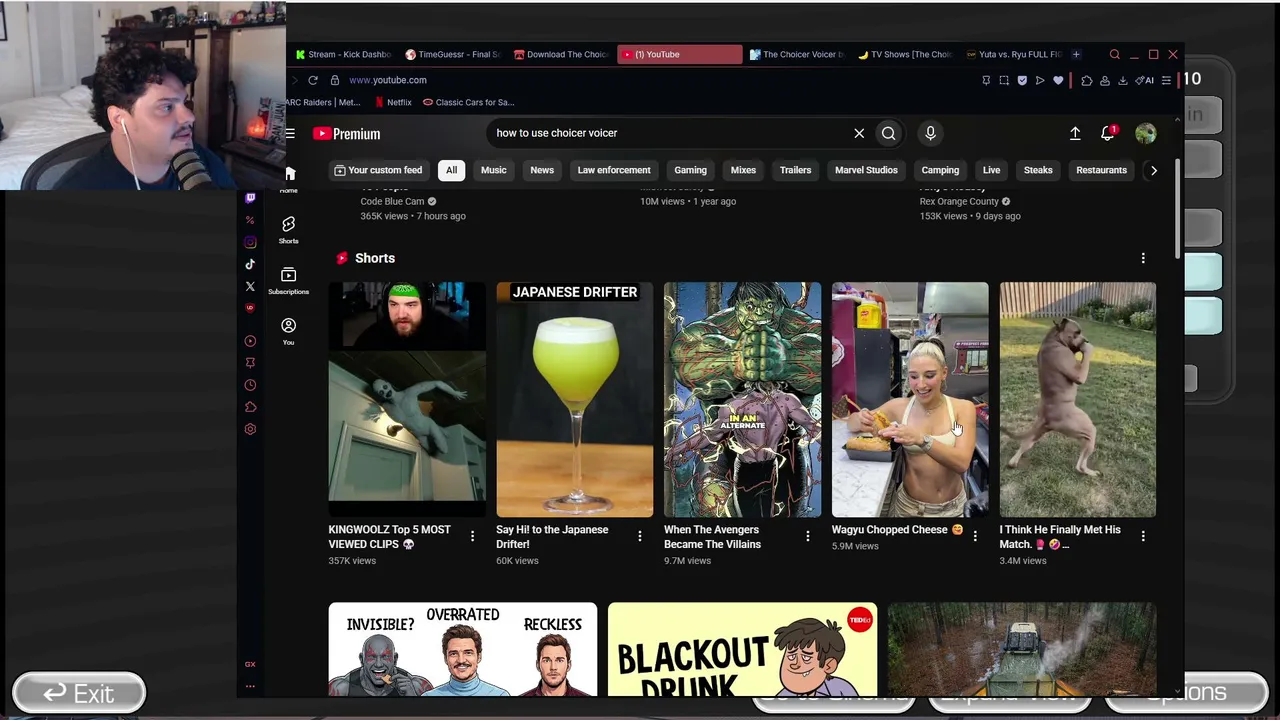
Task: Open Shorts in the YouTube sidebar
Action: click(288, 229)
